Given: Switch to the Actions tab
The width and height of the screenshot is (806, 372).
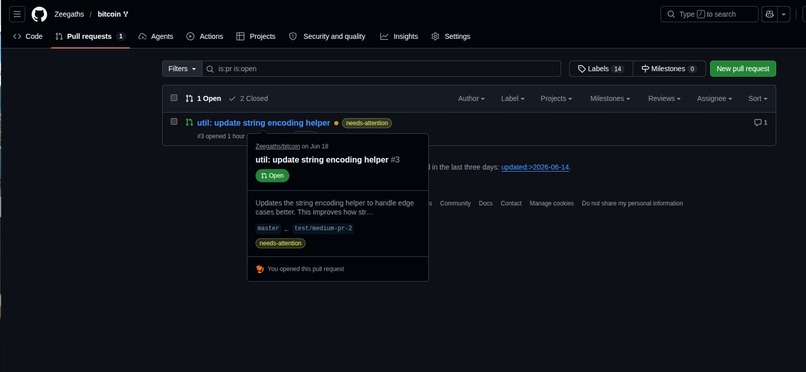Looking at the screenshot, I should click(x=205, y=36).
